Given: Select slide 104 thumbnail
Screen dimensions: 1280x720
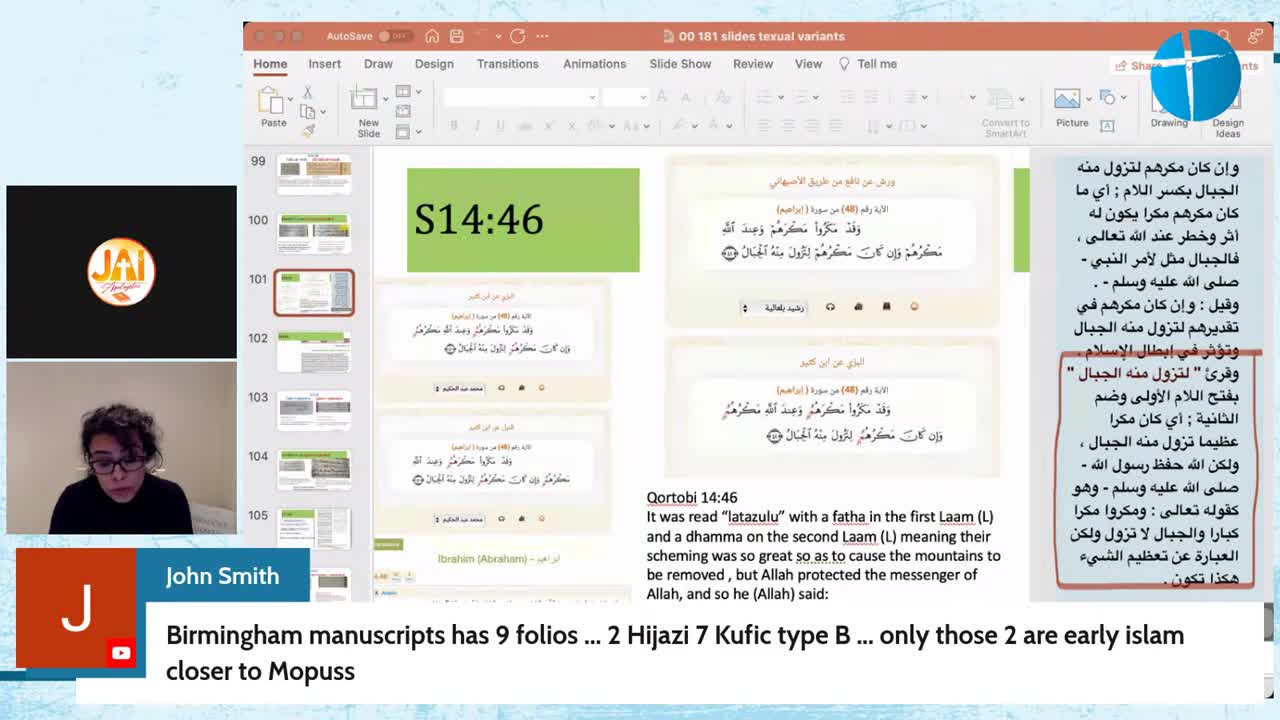Looking at the screenshot, I should pos(314,469).
